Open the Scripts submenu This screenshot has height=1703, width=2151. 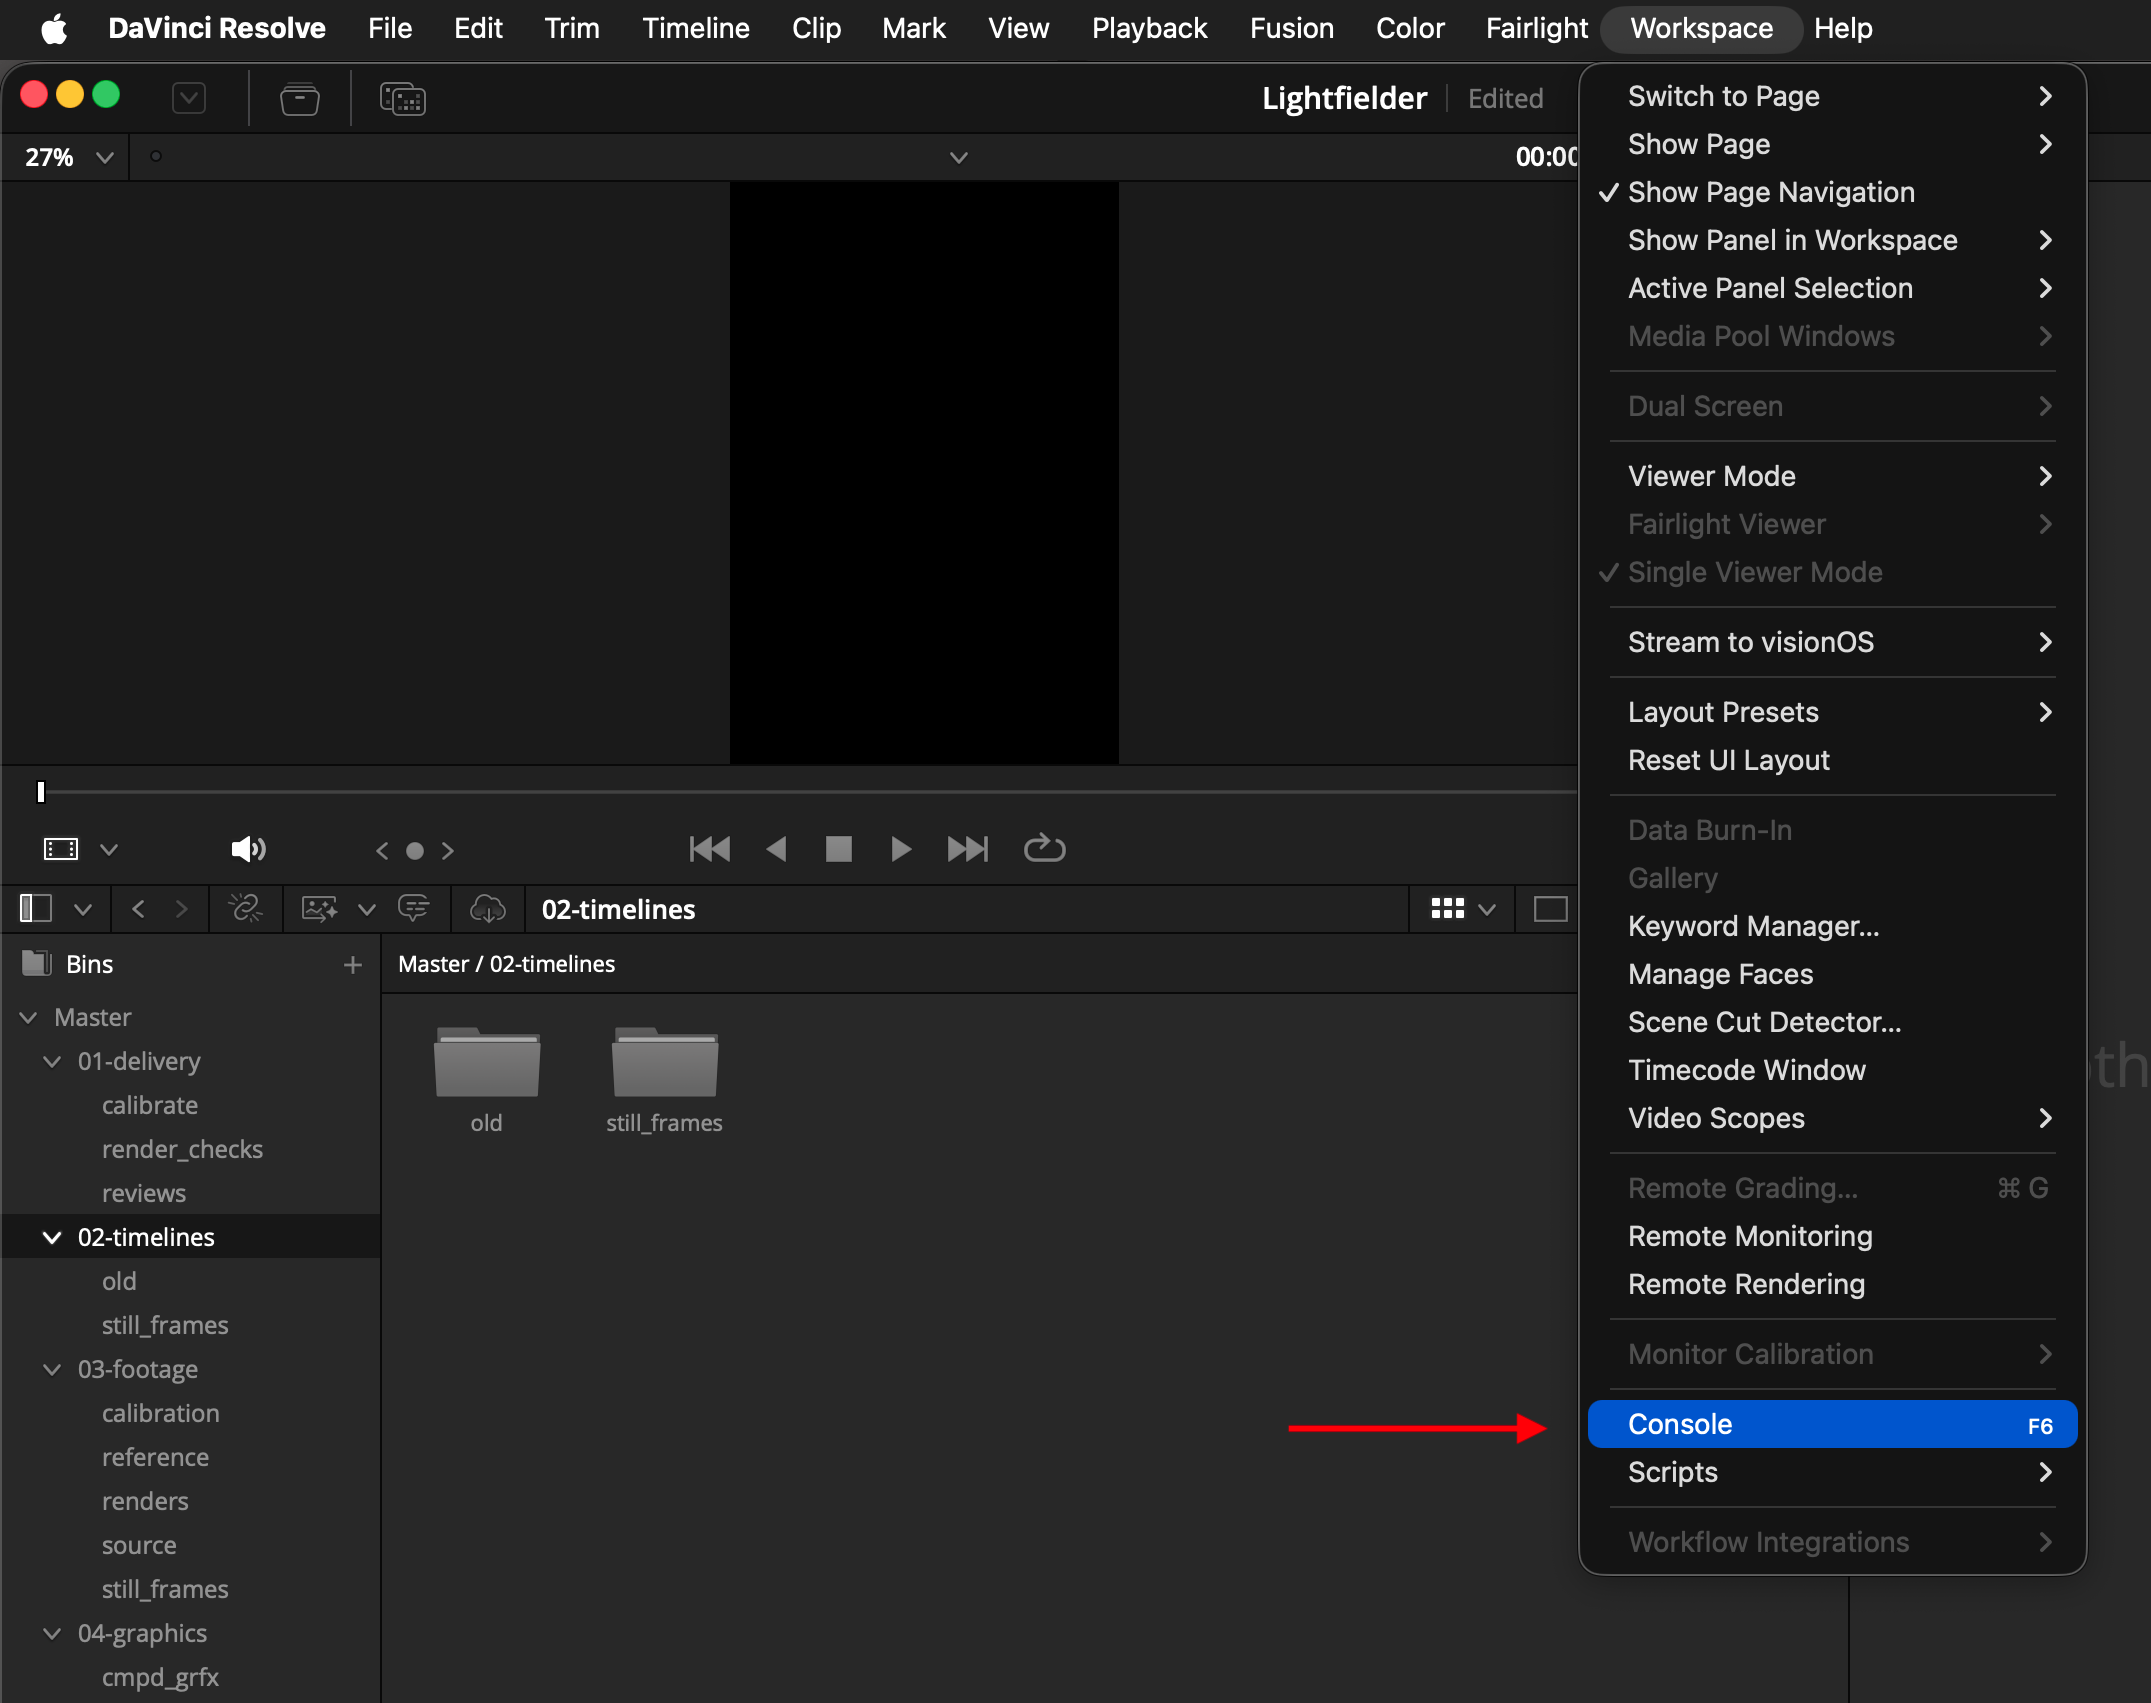1832,1472
